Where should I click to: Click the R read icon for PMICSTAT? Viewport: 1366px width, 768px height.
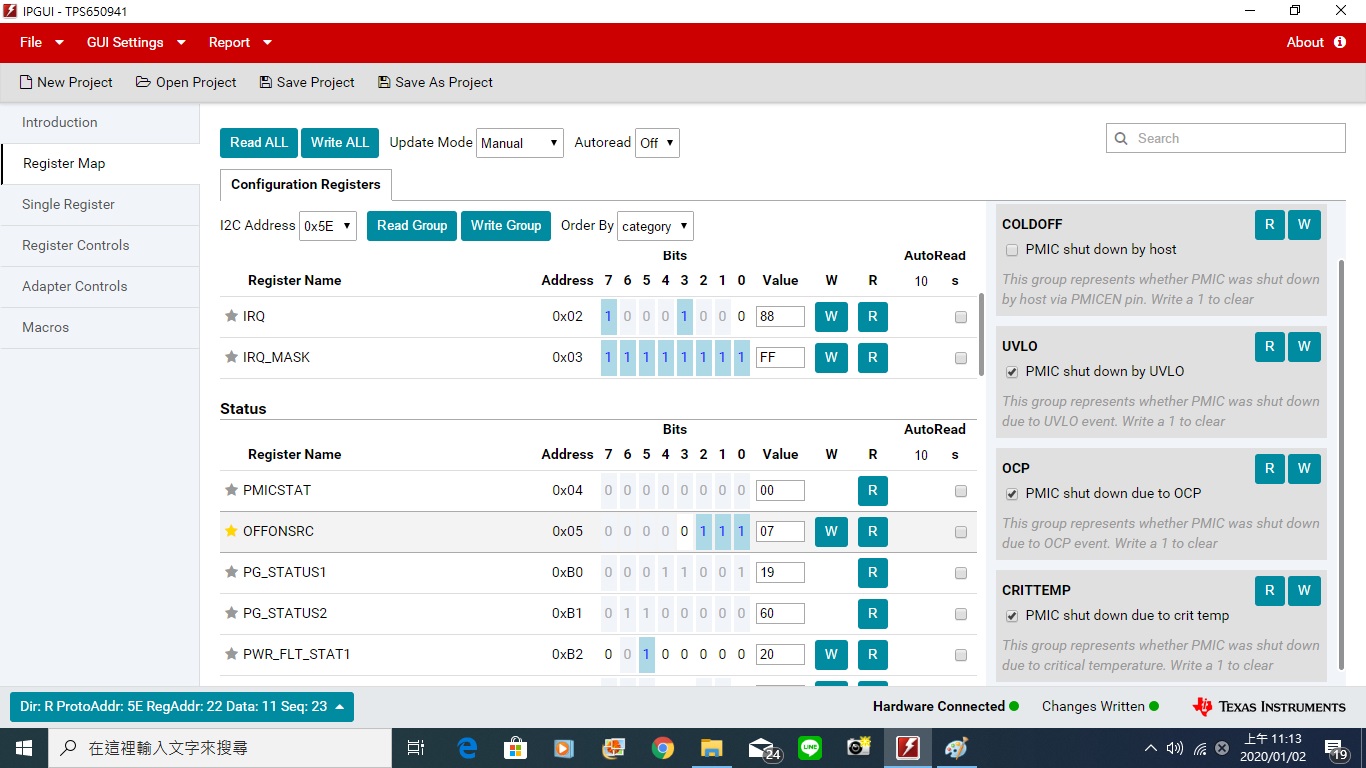click(x=872, y=491)
